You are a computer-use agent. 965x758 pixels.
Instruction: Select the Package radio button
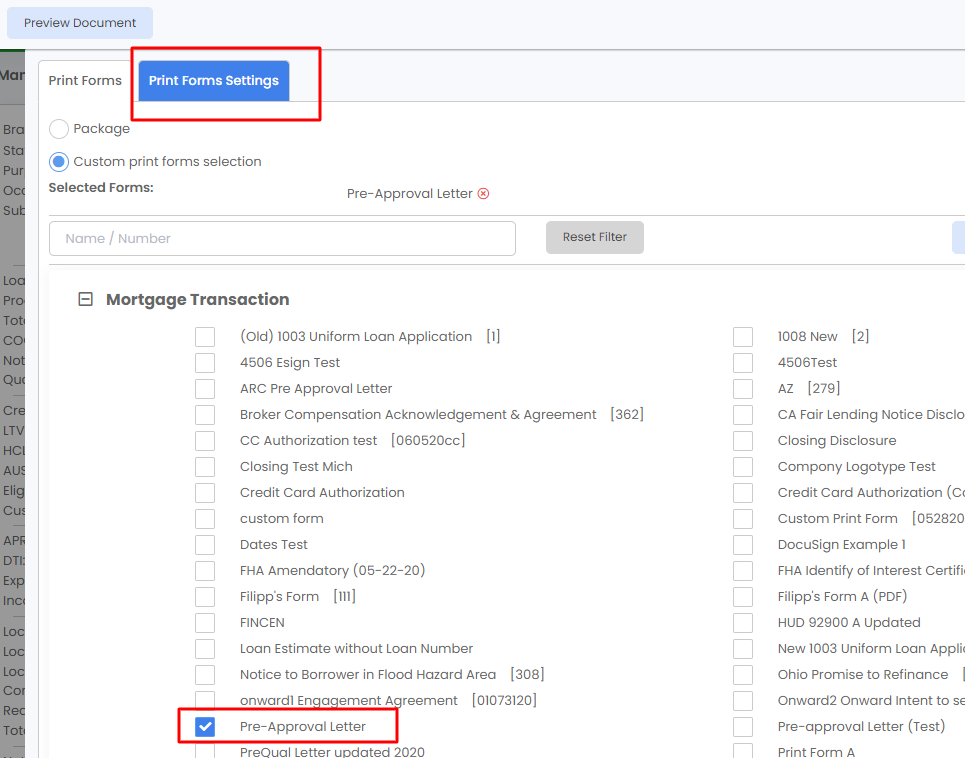[58, 128]
